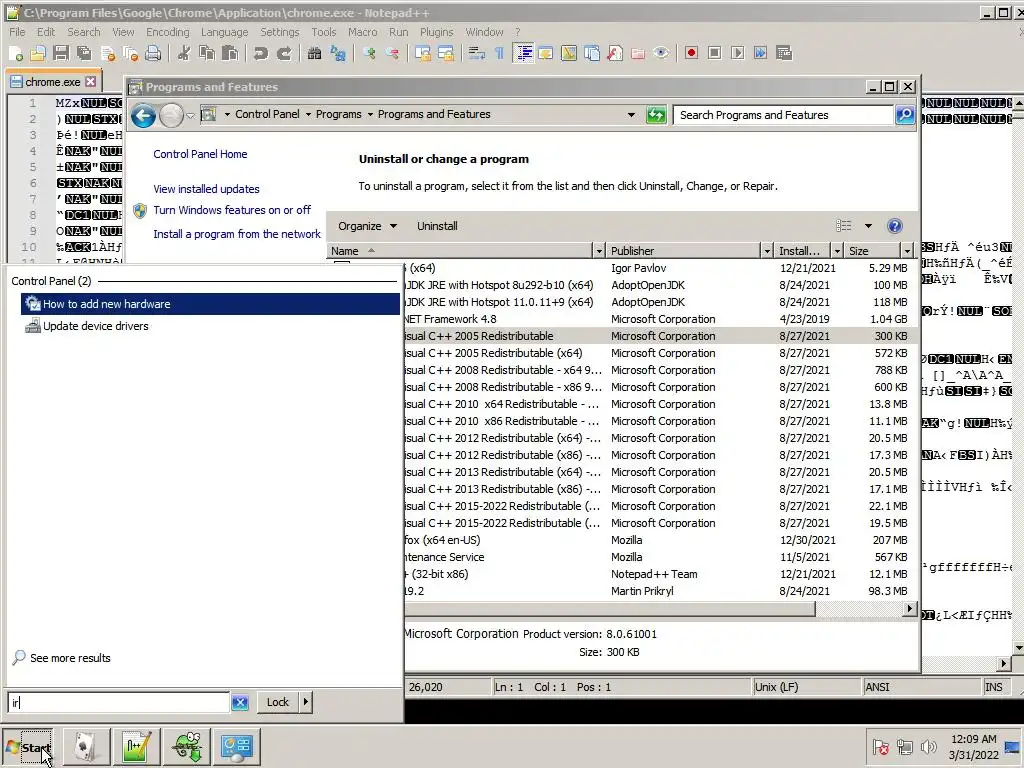Open the Plugins menu
This screenshot has width=1024, height=768.
pos(436,32)
